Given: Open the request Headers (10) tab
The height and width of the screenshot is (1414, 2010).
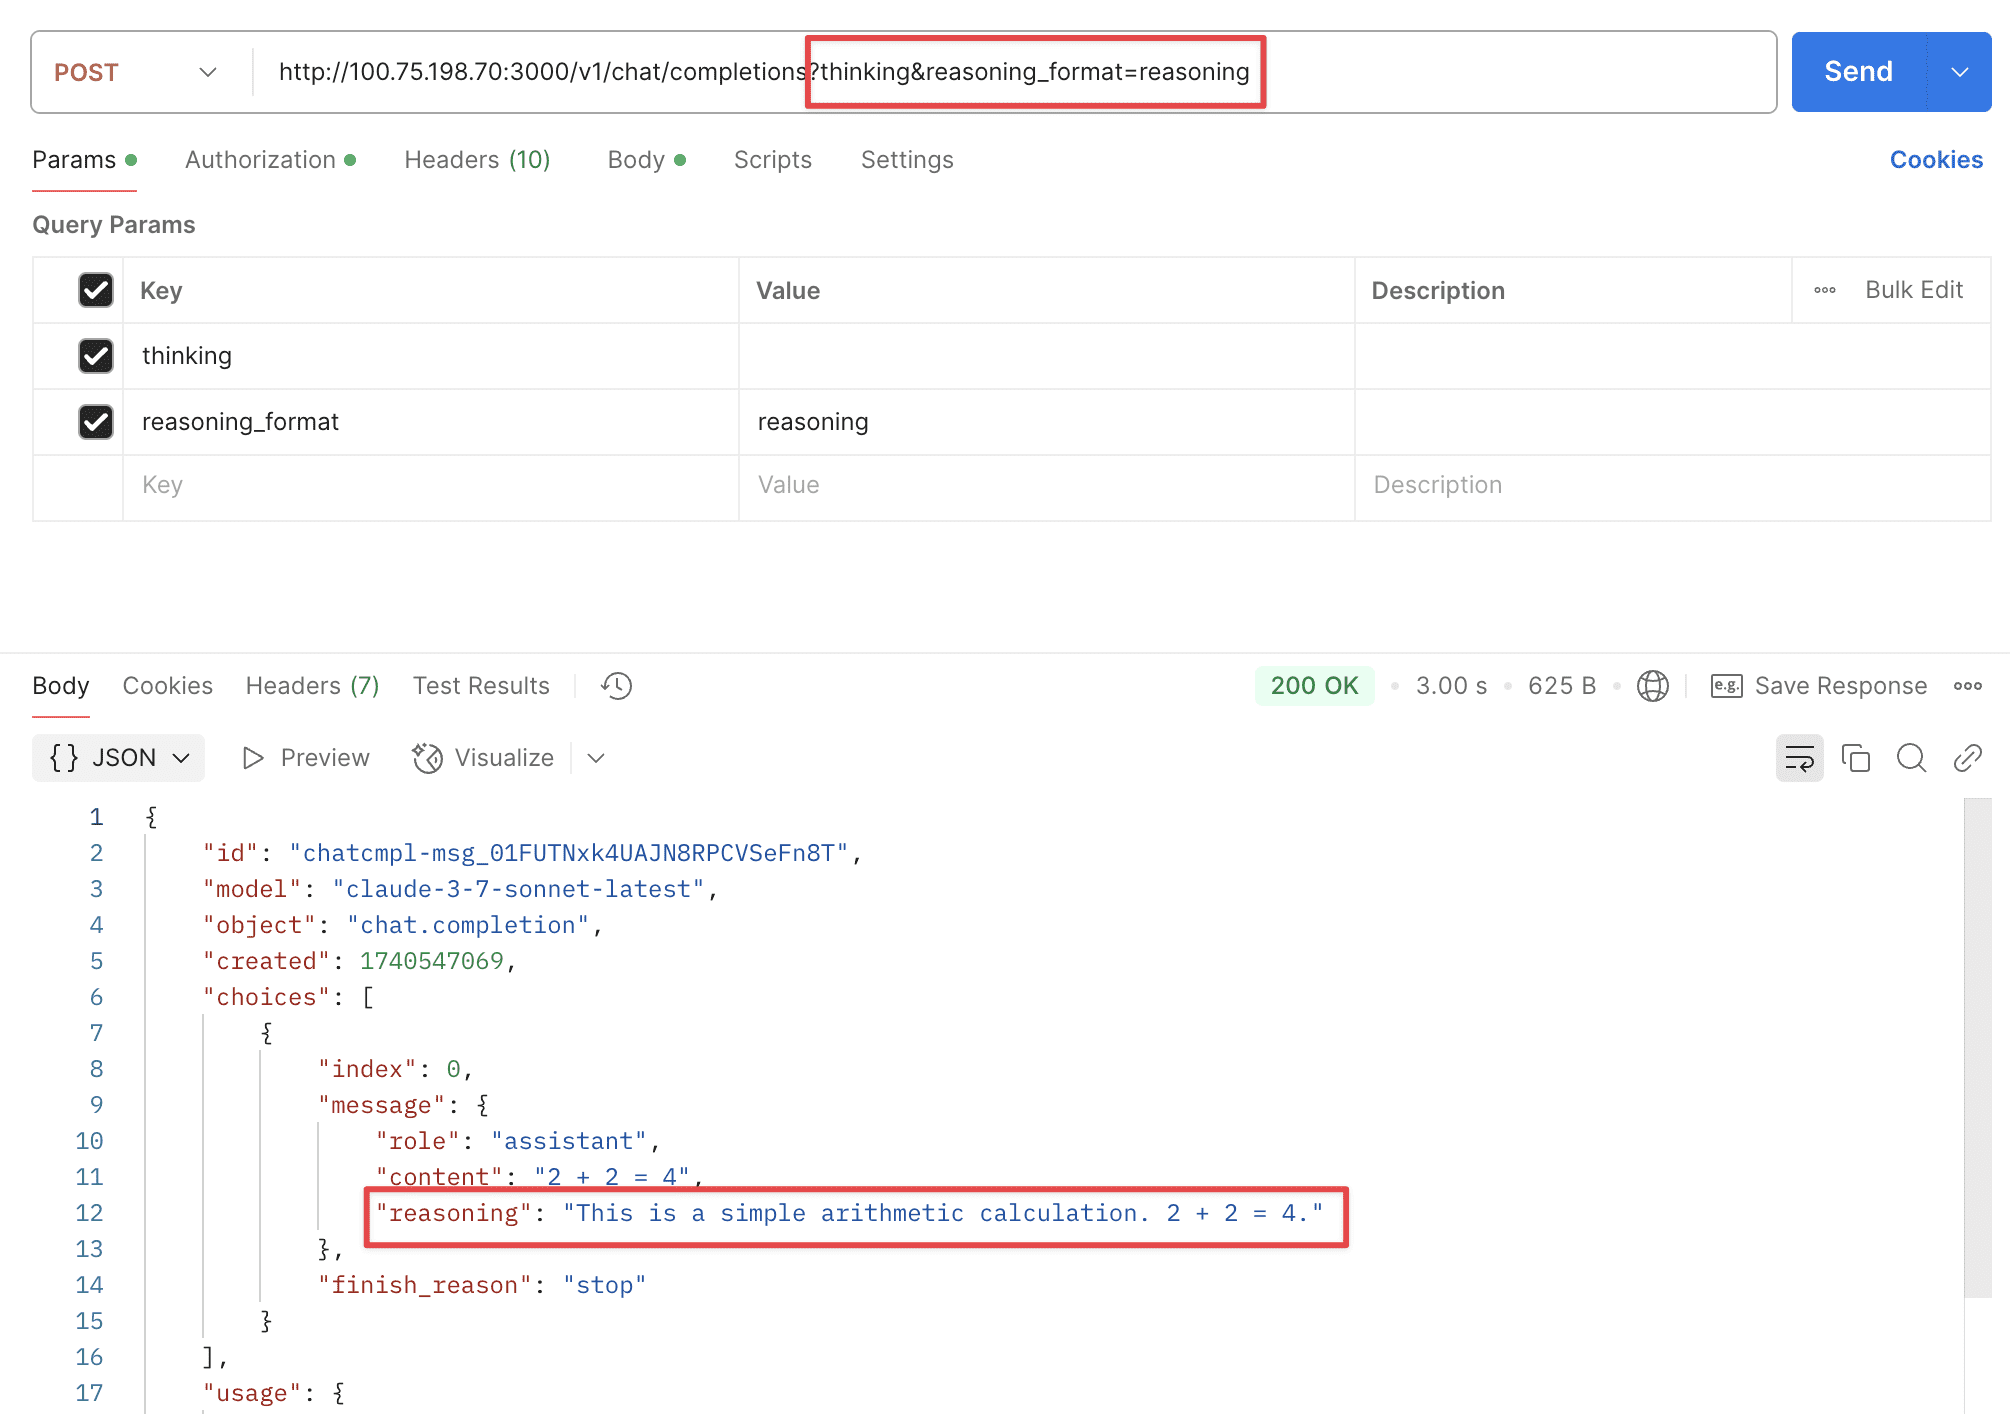Looking at the screenshot, I should point(477,160).
